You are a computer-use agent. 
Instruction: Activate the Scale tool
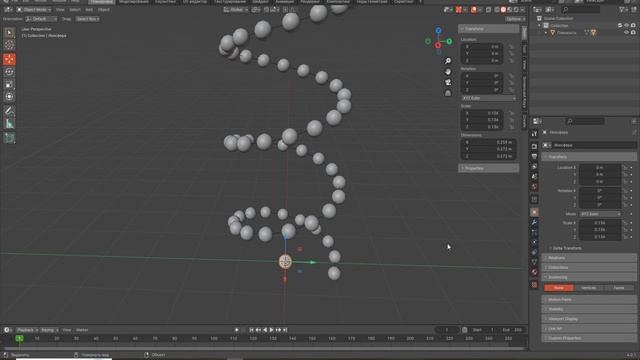tap(9, 84)
